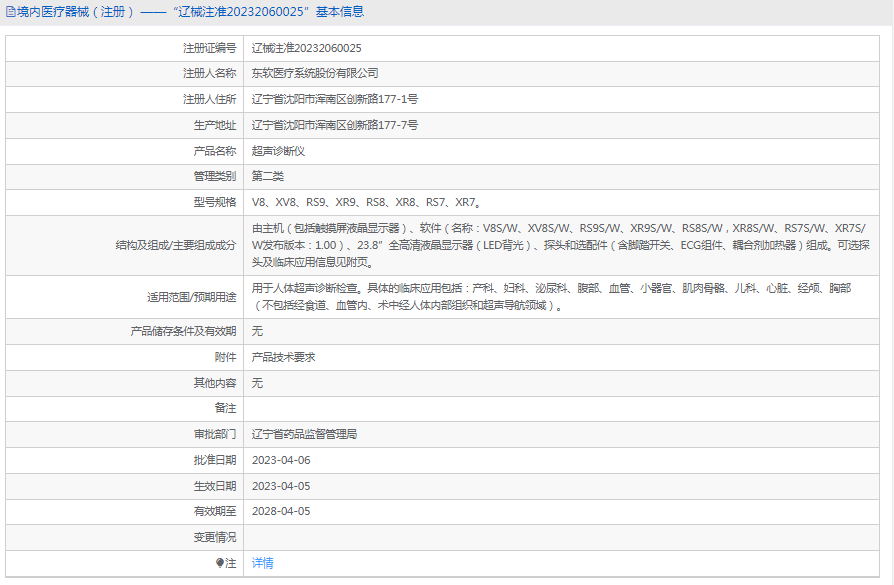Click production address ending in 177-7号
This screenshot has height=585, width=894.
[335, 125]
